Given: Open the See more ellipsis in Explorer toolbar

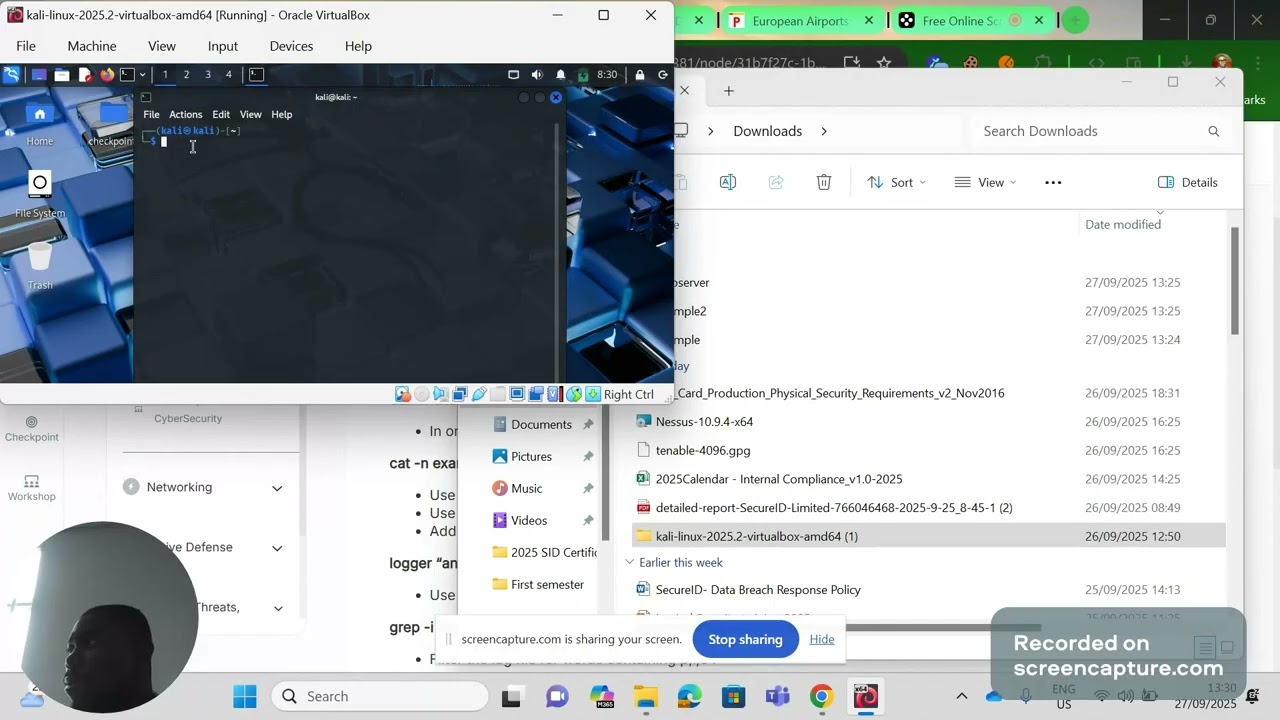Looking at the screenshot, I should [x=1053, y=182].
